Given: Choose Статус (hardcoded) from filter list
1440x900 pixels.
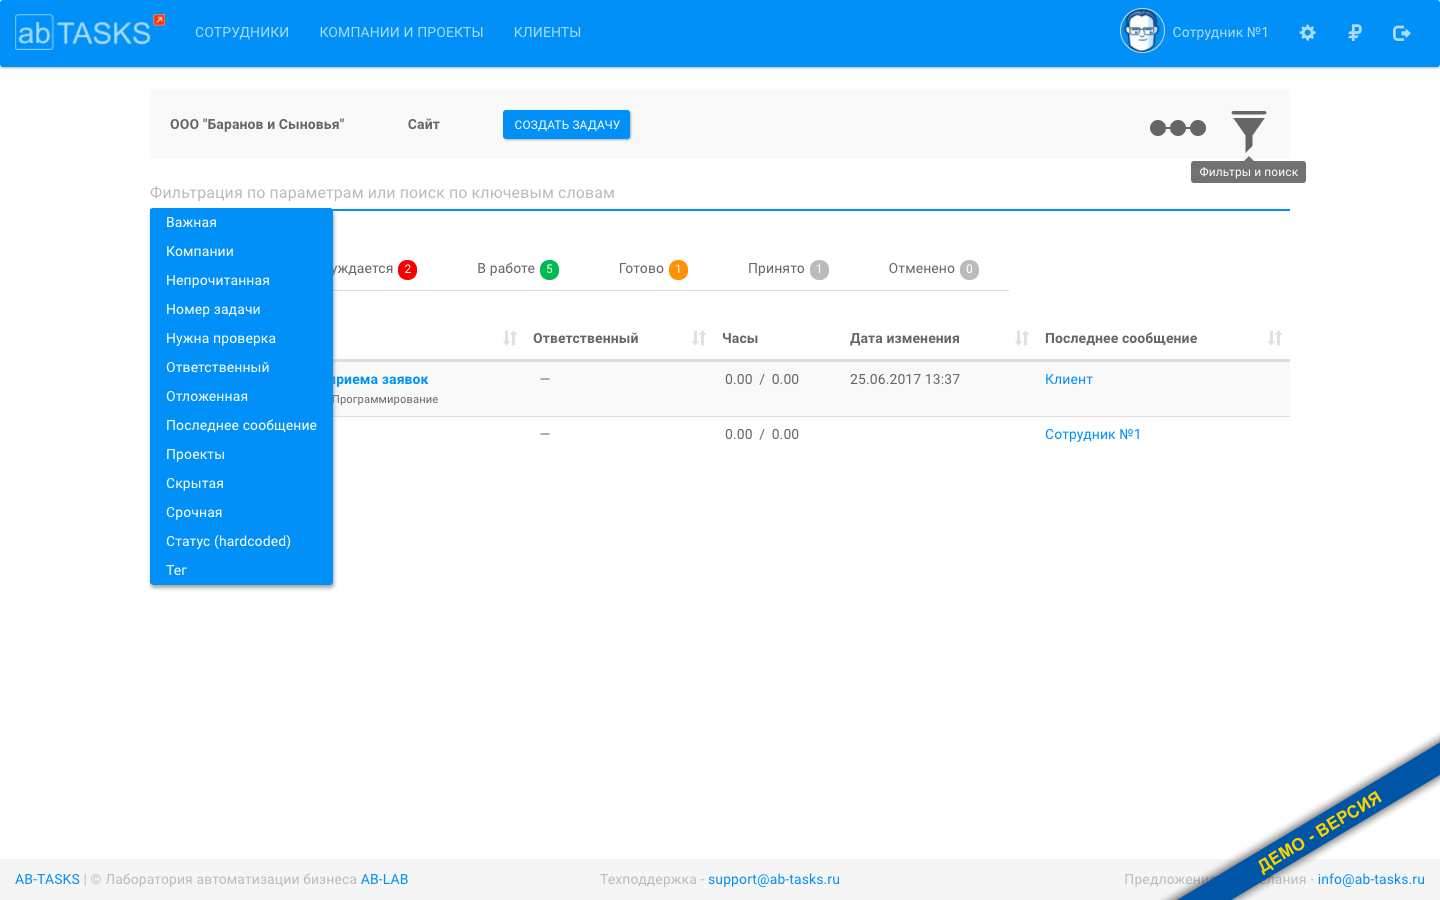Looking at the screenshot, I should [228, 542].
